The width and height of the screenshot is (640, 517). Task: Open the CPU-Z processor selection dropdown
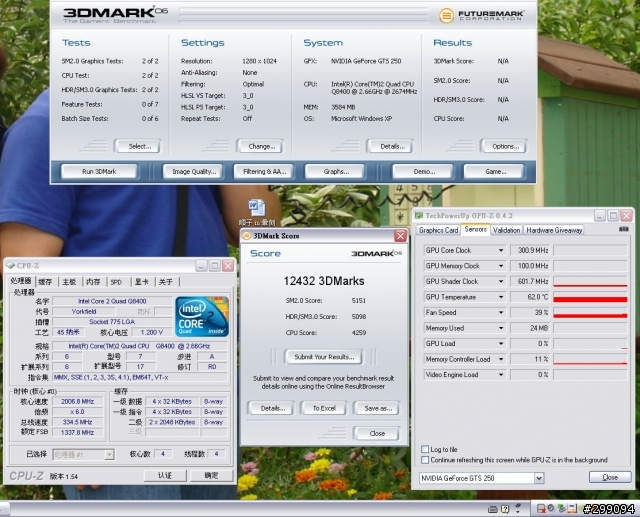click(109, 454)
